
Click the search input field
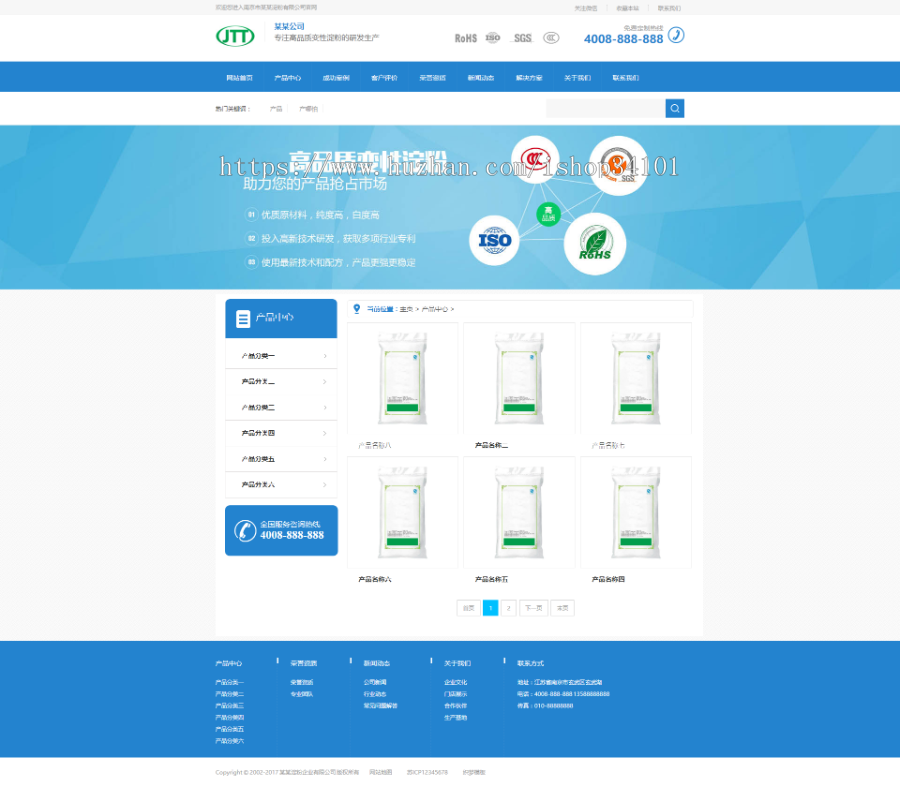click(606, 108)
